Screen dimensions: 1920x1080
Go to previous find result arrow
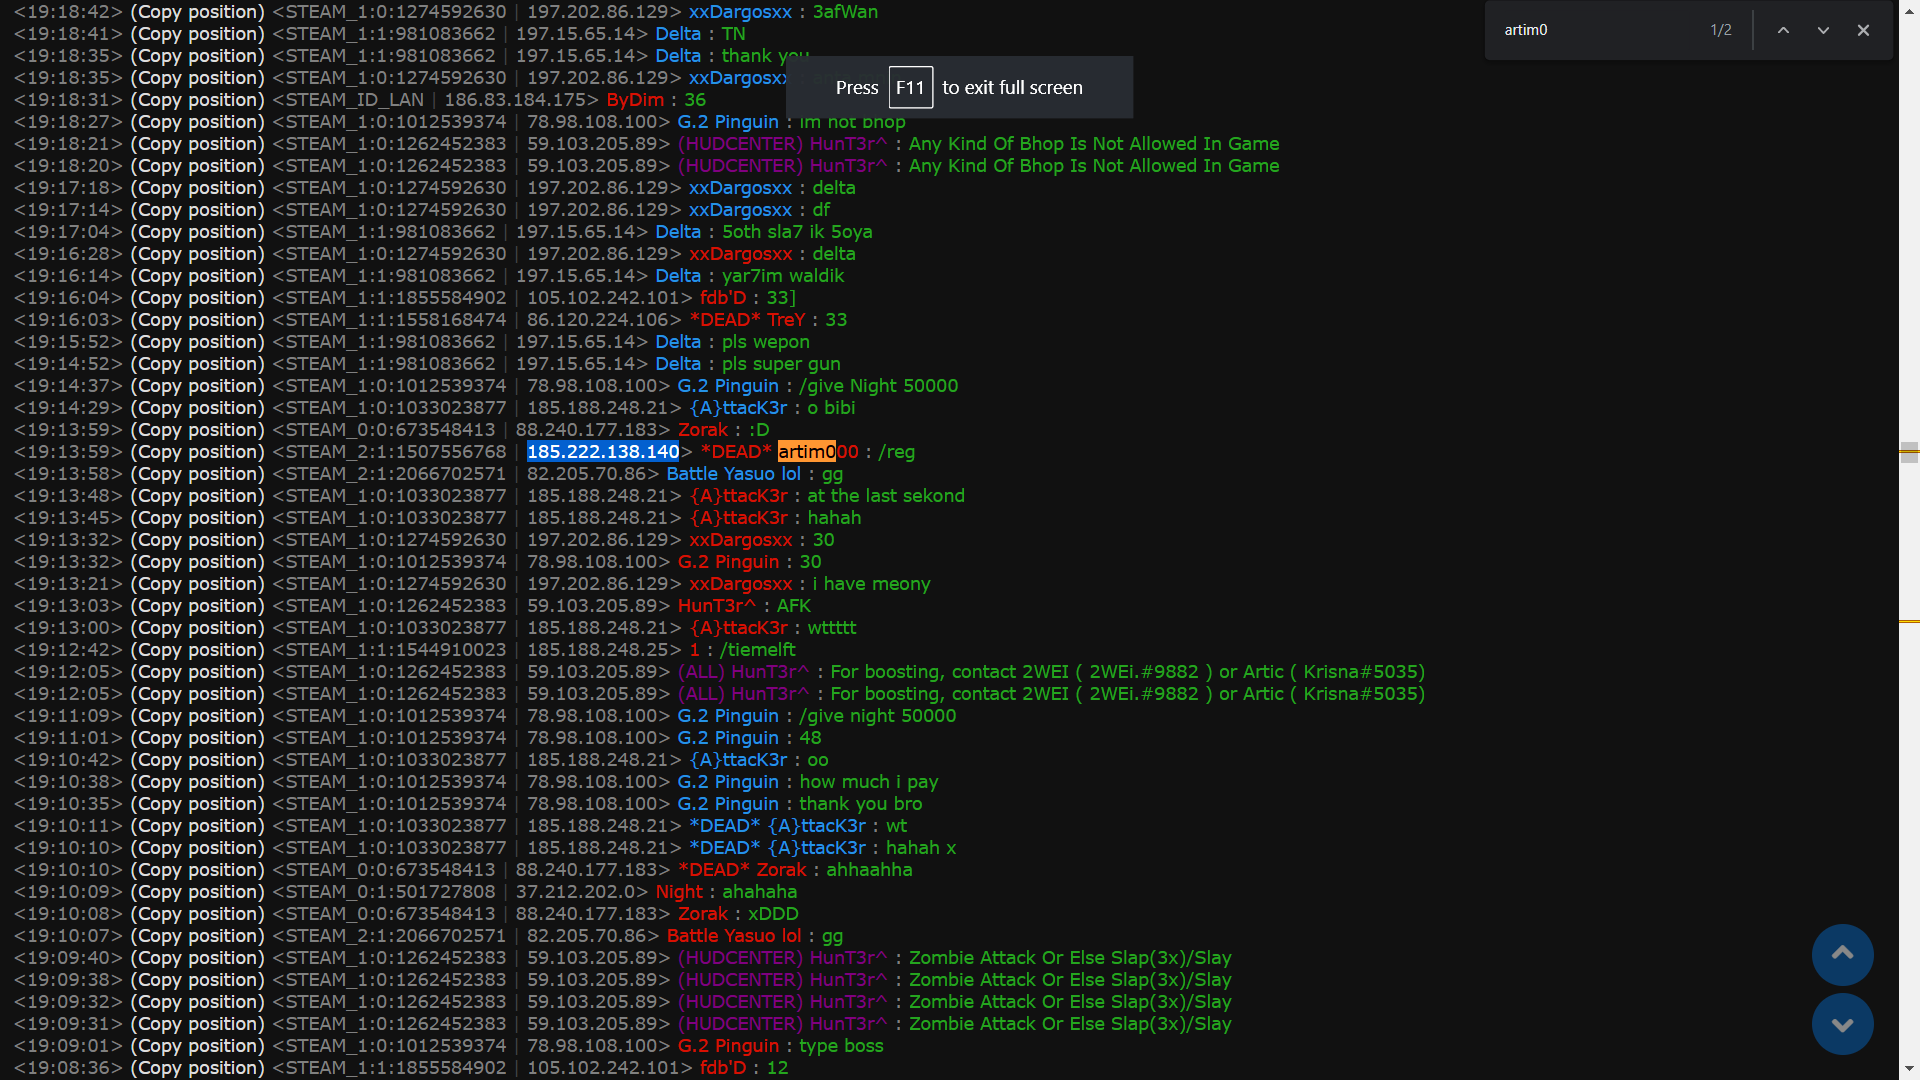point(1783,30)
